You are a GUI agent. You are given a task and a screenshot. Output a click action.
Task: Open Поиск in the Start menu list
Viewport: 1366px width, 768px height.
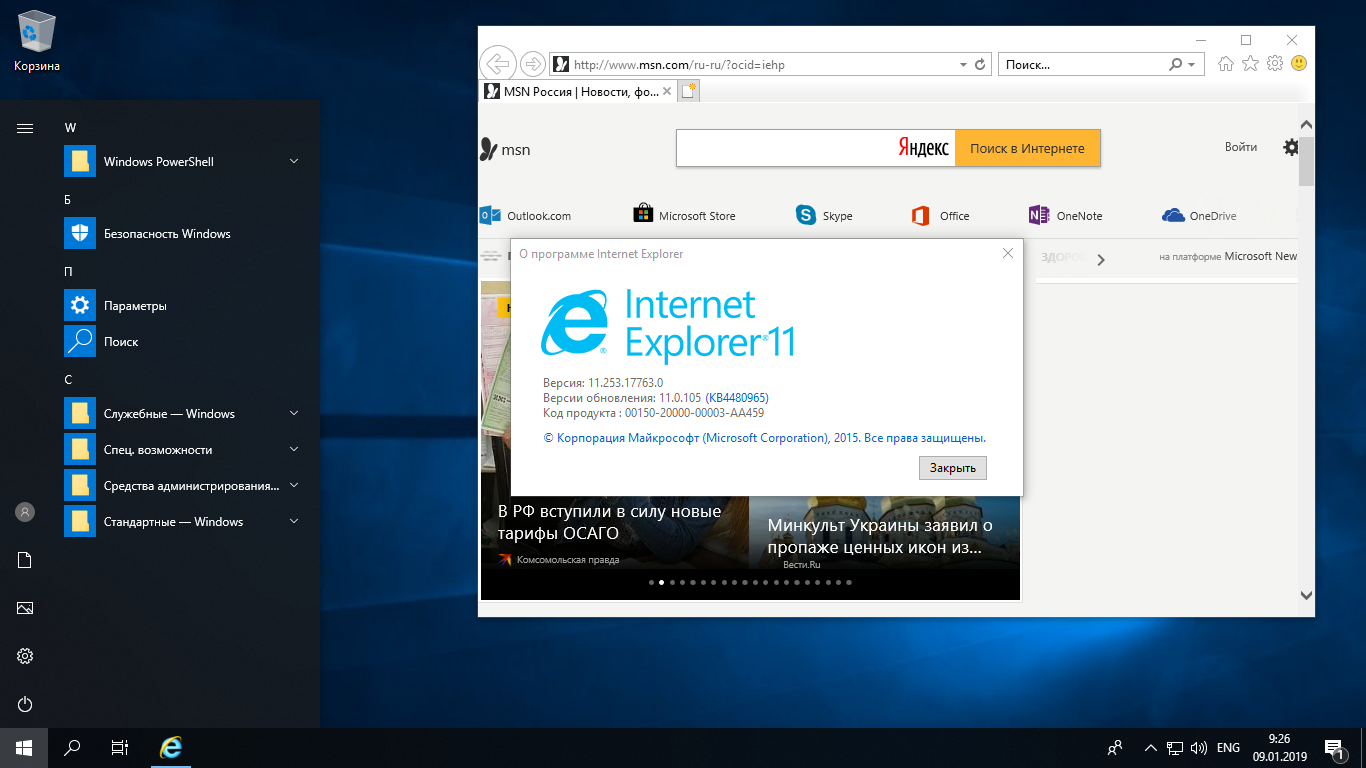click(183, 342)
